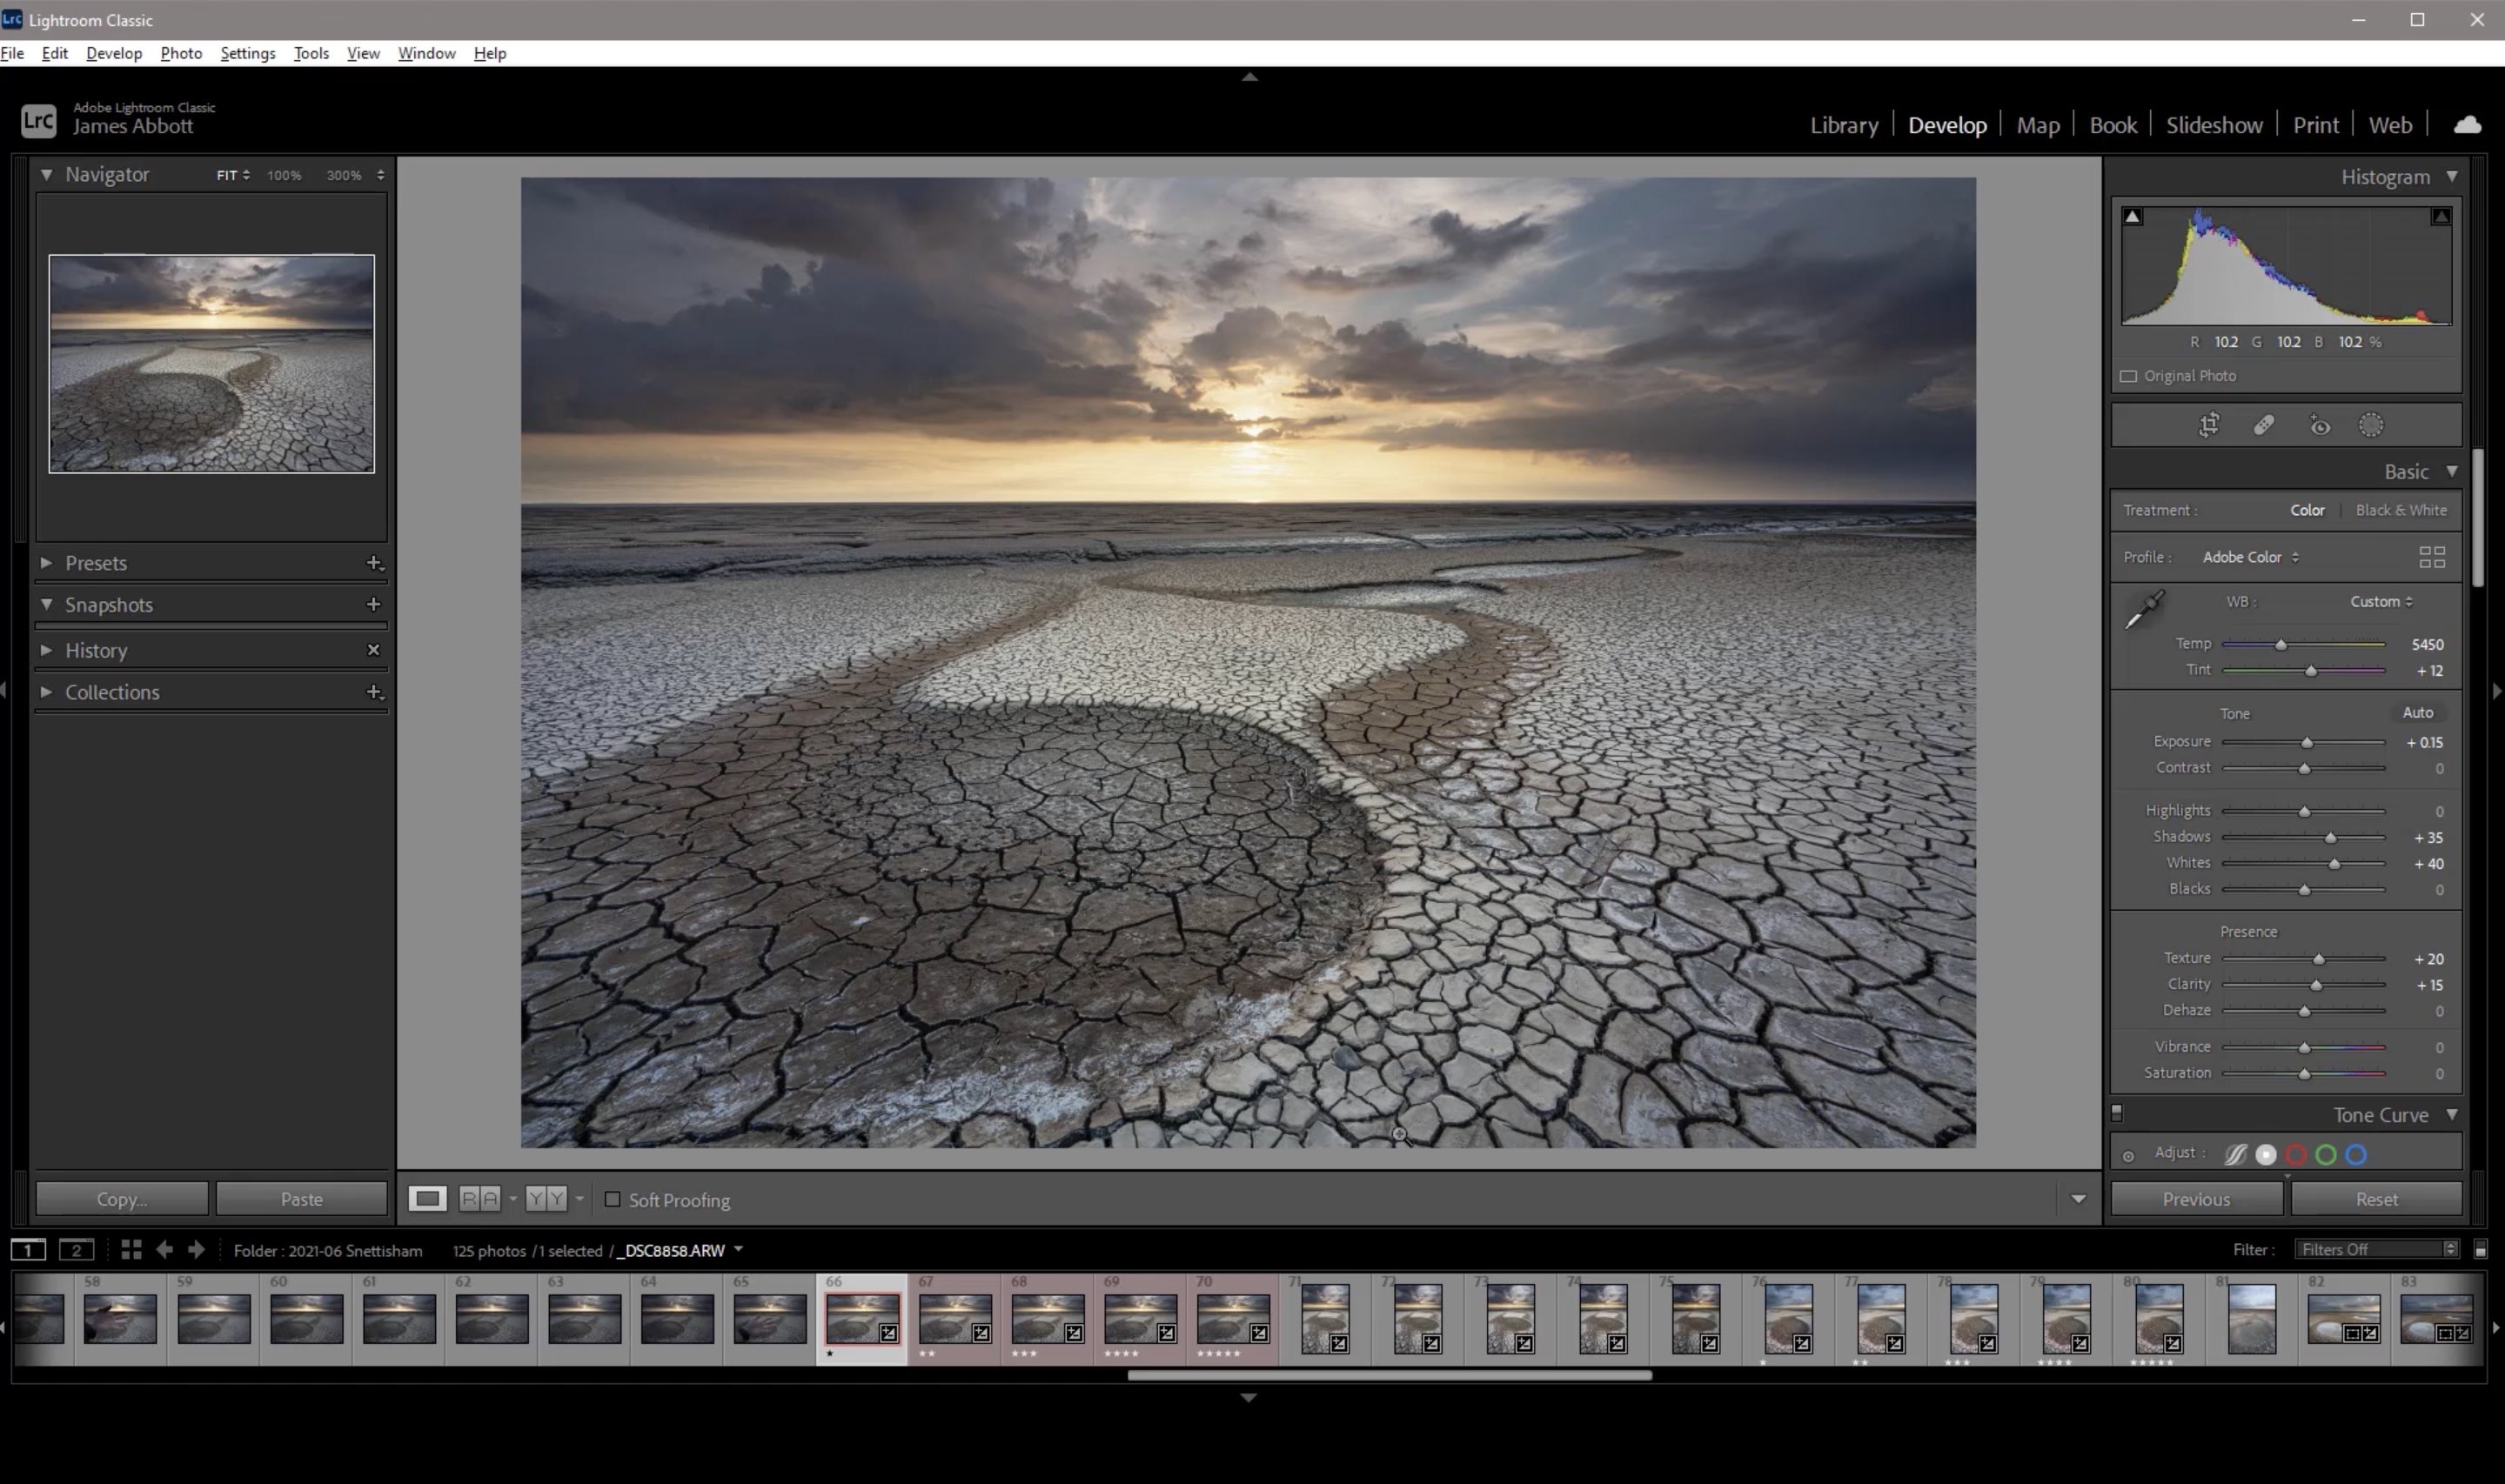Image resolution: width=2505 pixels, height=1484 pixels.
Task: Open the Filters Off dropdown in the filmstrip
Action: tap(2370, 1249)
